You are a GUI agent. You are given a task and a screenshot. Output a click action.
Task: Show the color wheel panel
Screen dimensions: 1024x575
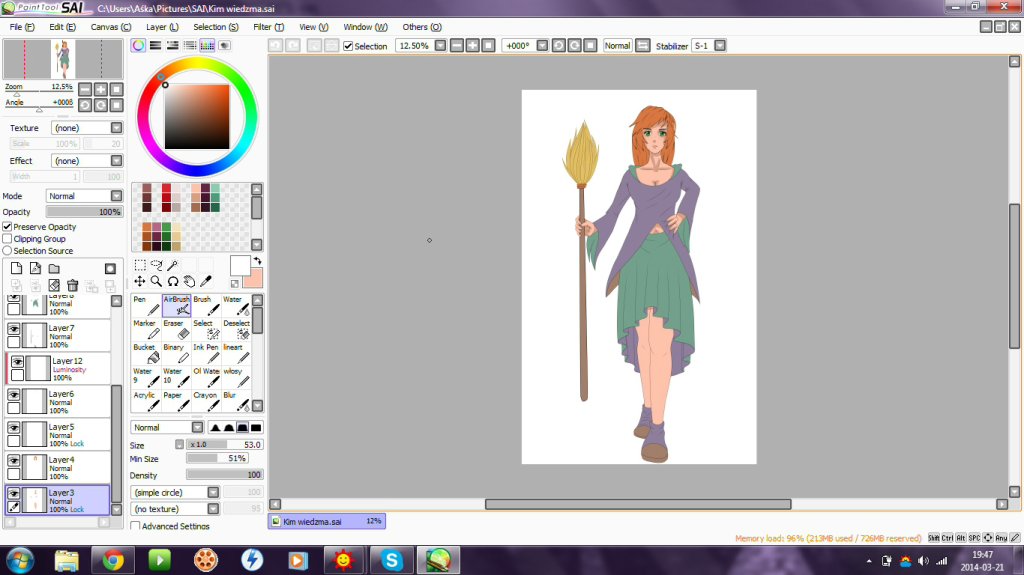pos(138,45)
